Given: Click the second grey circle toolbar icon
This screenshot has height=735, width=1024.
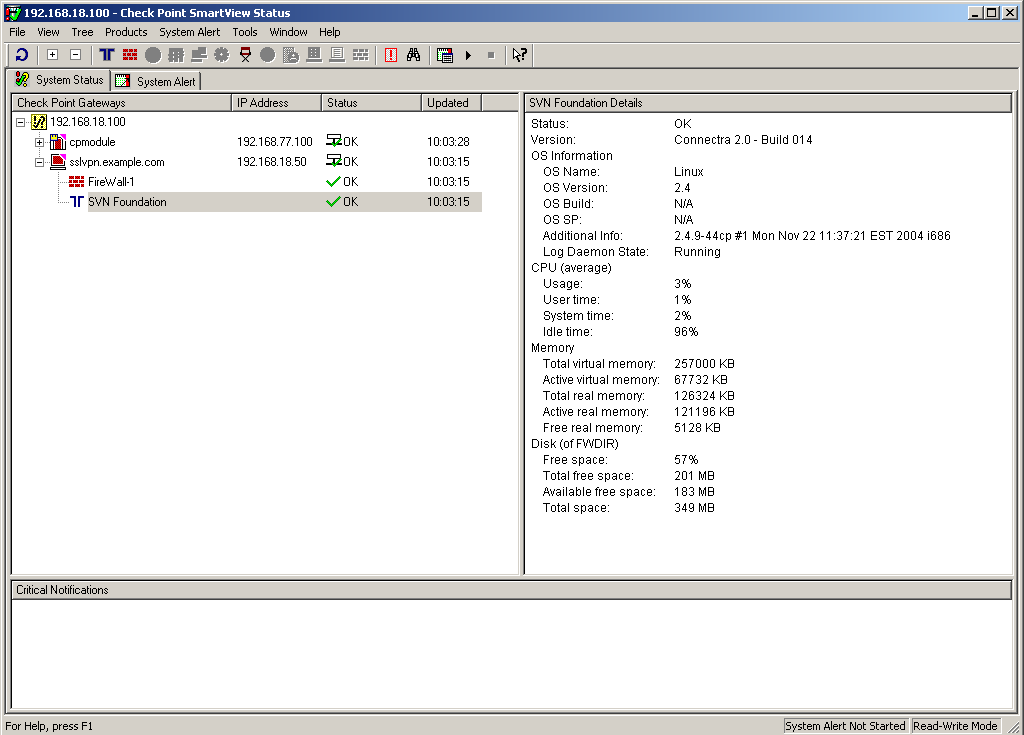Looking at the screenshot, I should tap(268, 55).
